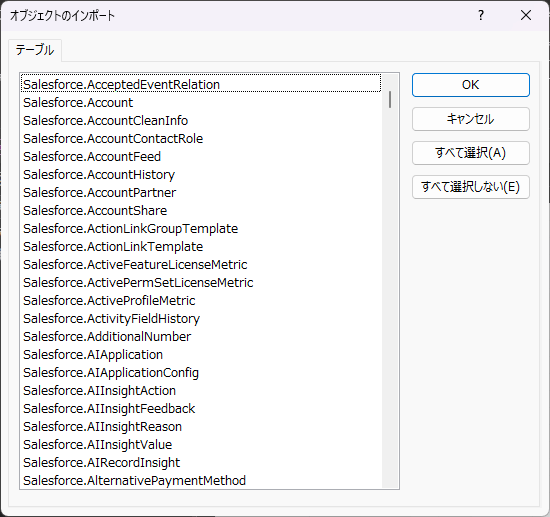Select Salesforce.AccountCleanInfo
The width and height of the screenshot is (550, 517).
point(201,121)
